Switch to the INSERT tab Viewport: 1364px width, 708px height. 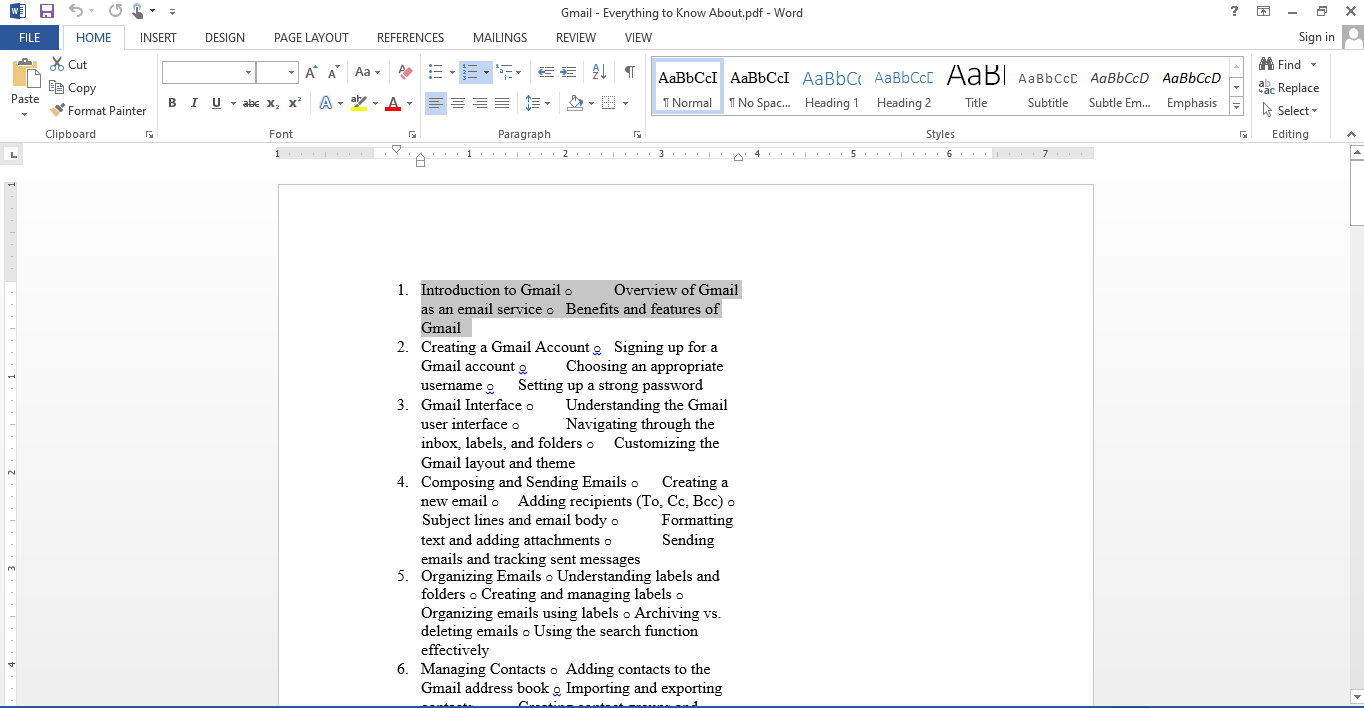(x=158, y=37)
